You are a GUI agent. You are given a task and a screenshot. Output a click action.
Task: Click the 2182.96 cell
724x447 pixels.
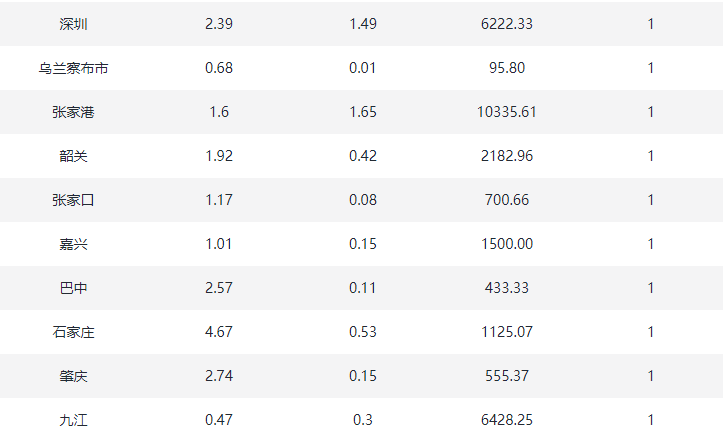click(507, 156)
